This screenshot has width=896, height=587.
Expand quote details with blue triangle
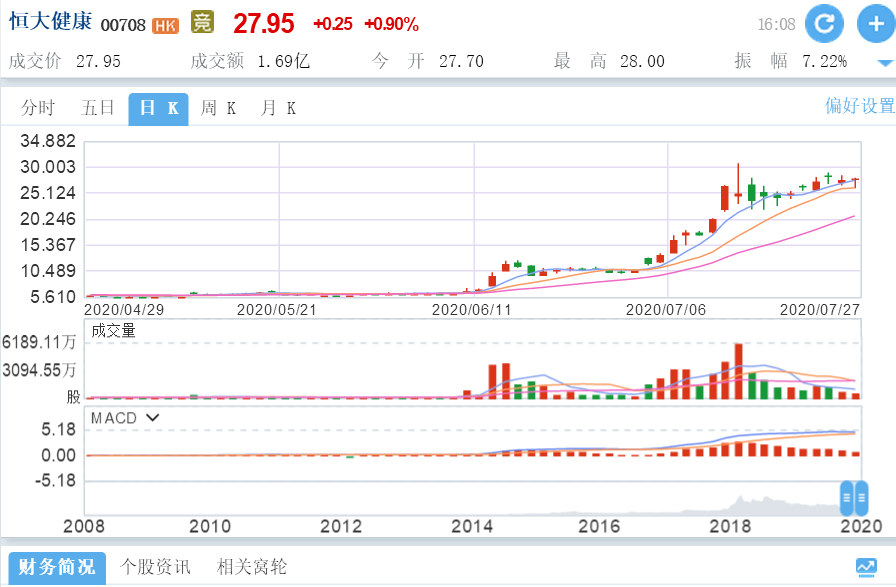tap(886, 63)
